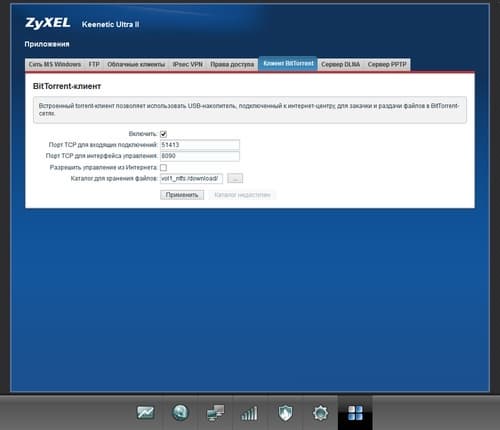This screenshot has width=500, height=430.
Task: Click the ZyXEL logo
Action: pos(48,23)
